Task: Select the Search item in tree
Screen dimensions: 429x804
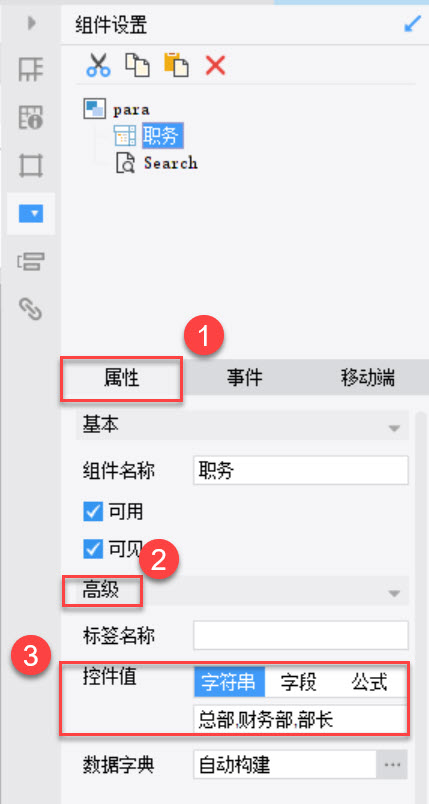Action: coord(171,163)
